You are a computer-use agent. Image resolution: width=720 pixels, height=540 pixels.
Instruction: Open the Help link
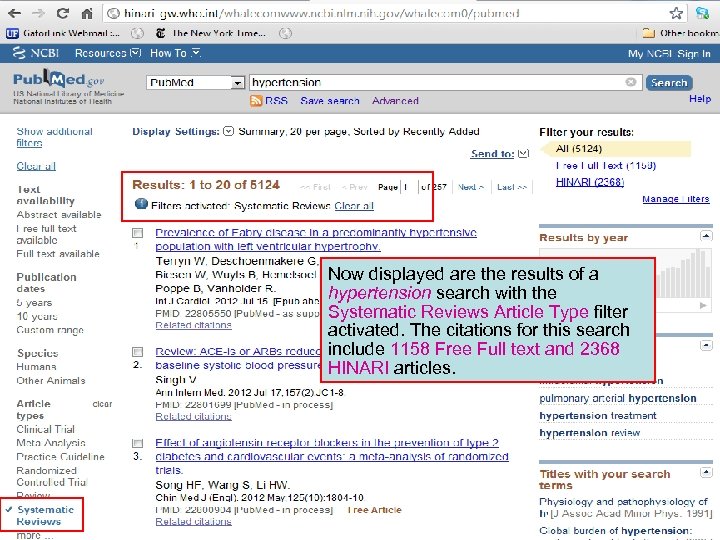pyautogui.click(x=700, y=99)
